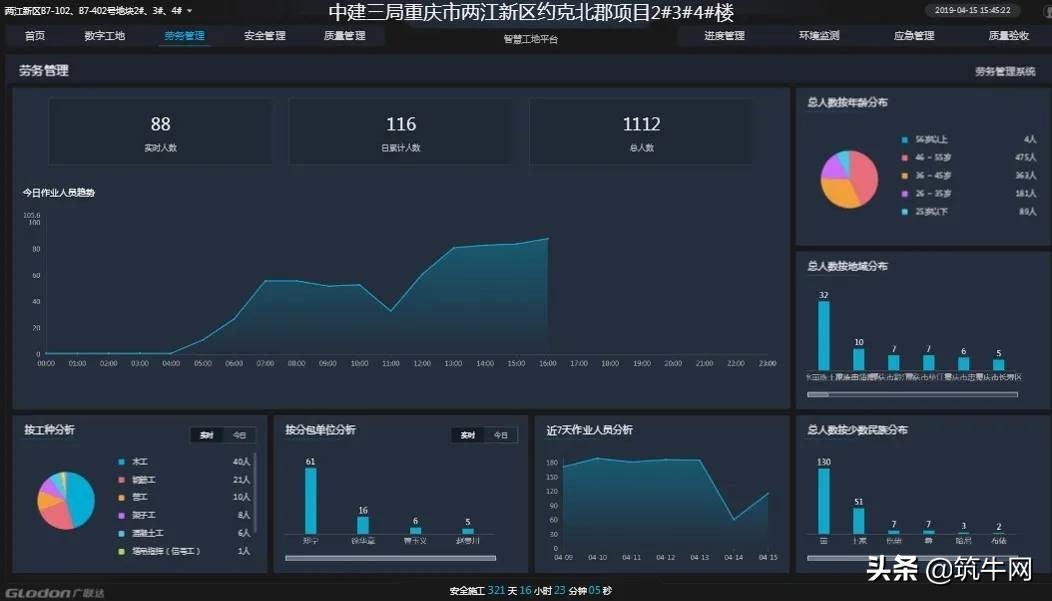
Task: Open the 环境监测 module
Action: [820, 35]
